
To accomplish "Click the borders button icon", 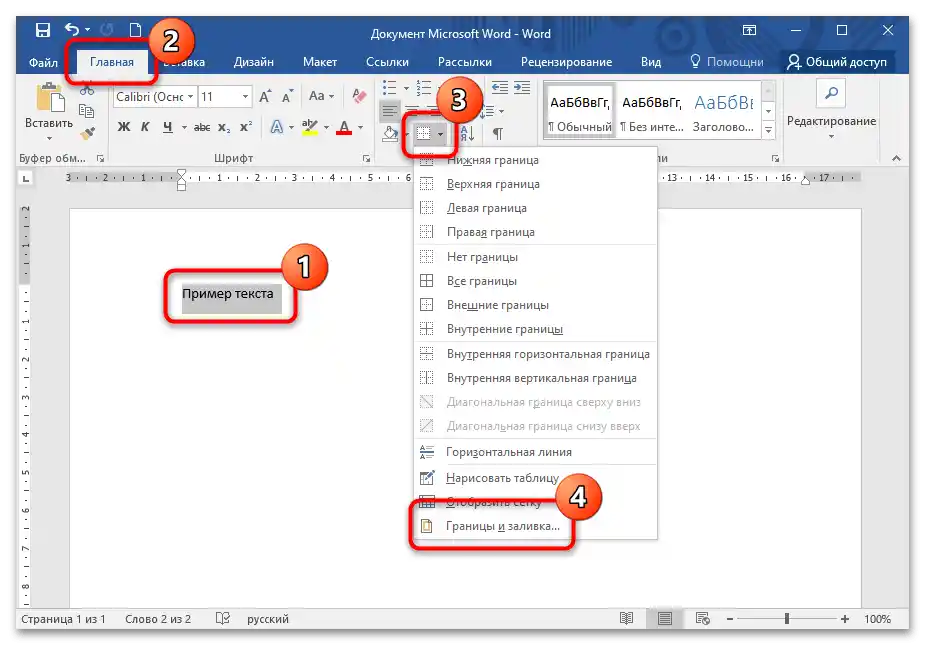I will (x=424, y=134).
